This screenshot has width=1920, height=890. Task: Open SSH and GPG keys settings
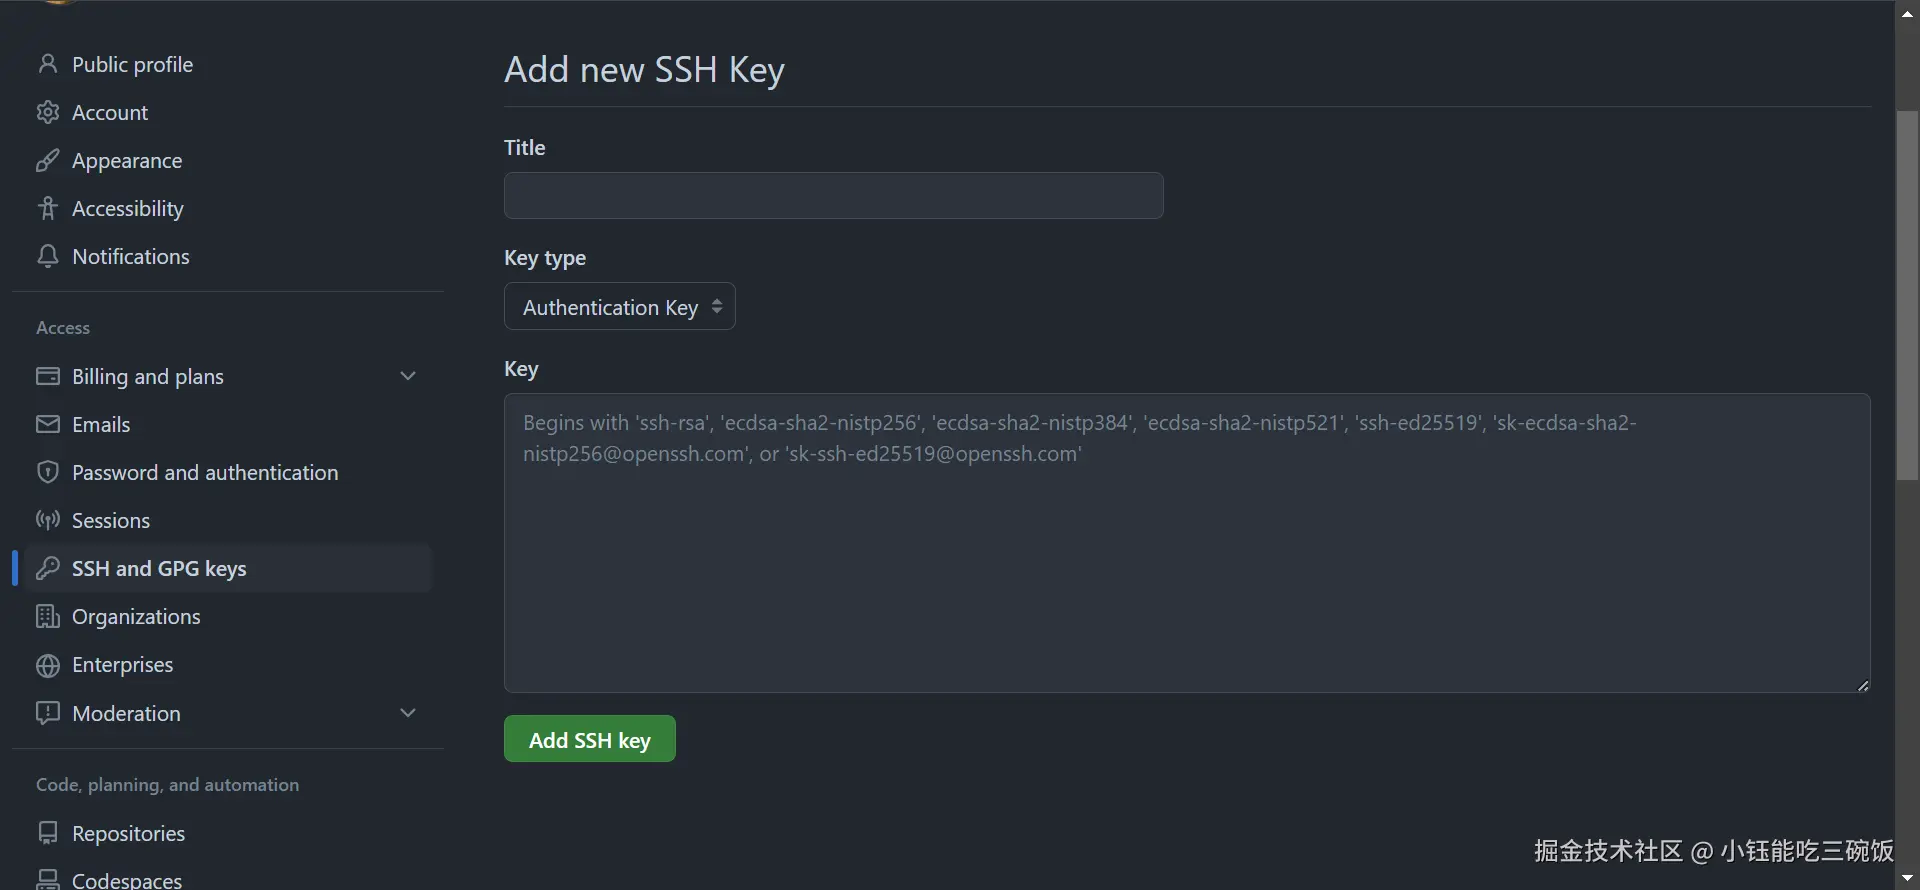pyautogui.click(x=159, y=568)
